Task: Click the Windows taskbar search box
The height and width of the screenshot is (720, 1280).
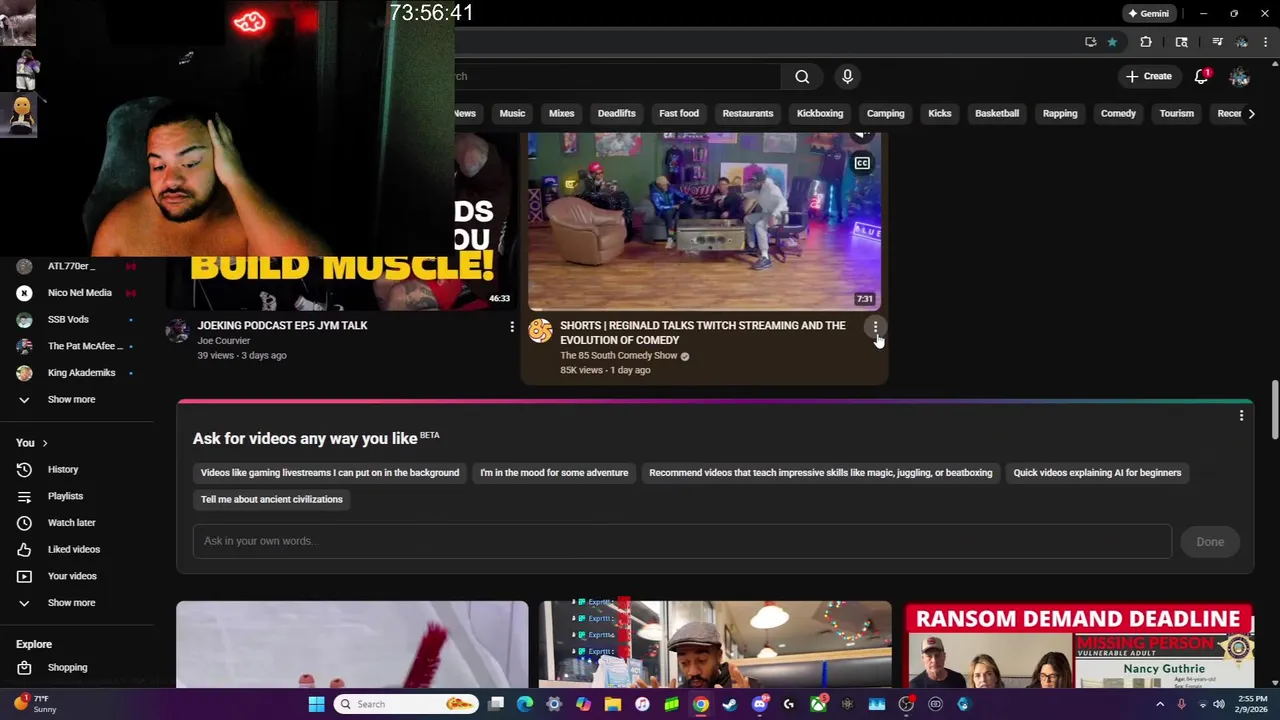Action: point(405,704)
